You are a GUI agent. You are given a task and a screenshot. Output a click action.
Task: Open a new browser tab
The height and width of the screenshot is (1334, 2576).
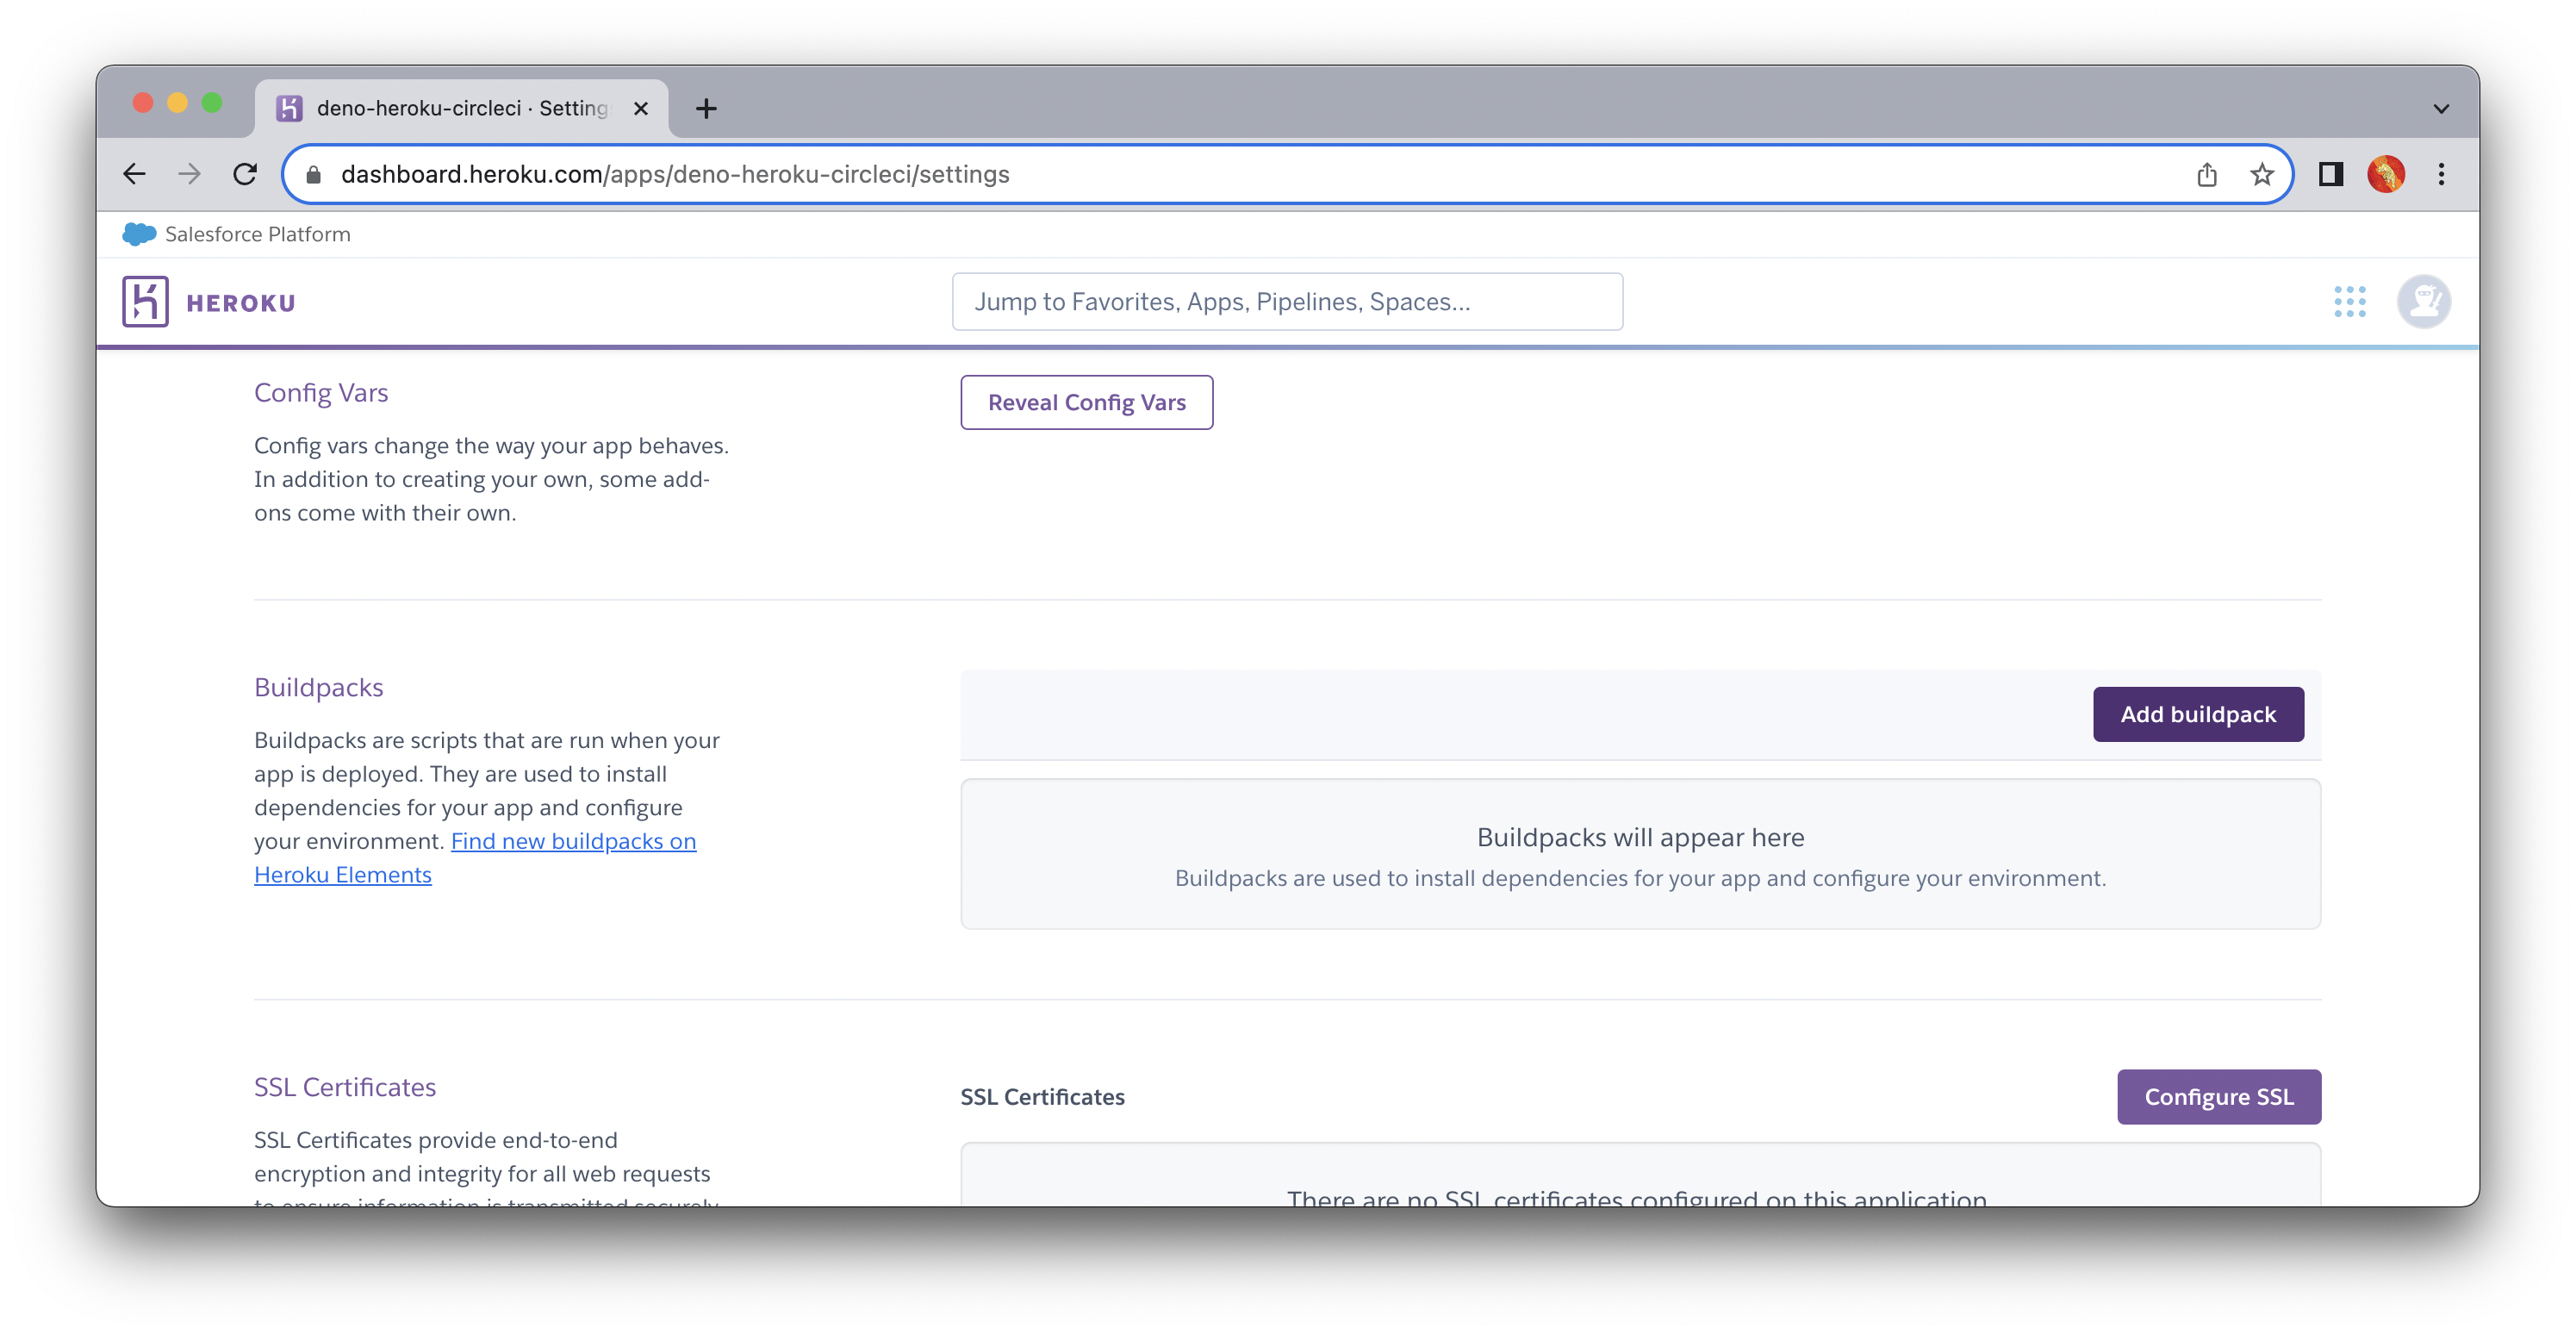click(x=706, y=108)
